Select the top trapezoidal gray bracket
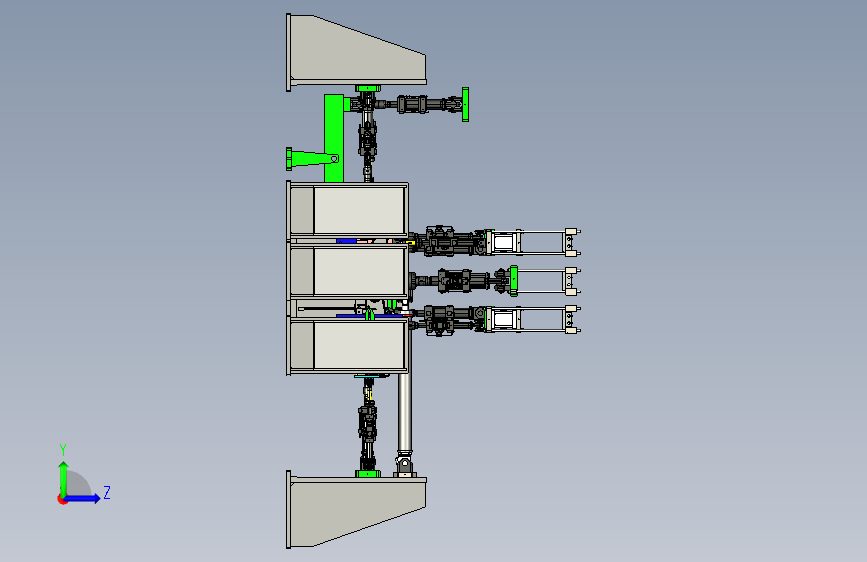 pos(356,53)
